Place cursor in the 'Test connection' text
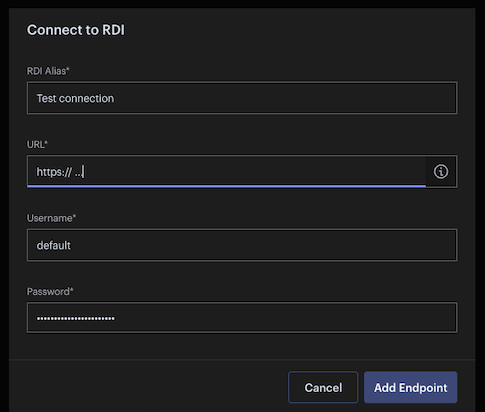Viewport: 485px width, 412px height. 75,98
